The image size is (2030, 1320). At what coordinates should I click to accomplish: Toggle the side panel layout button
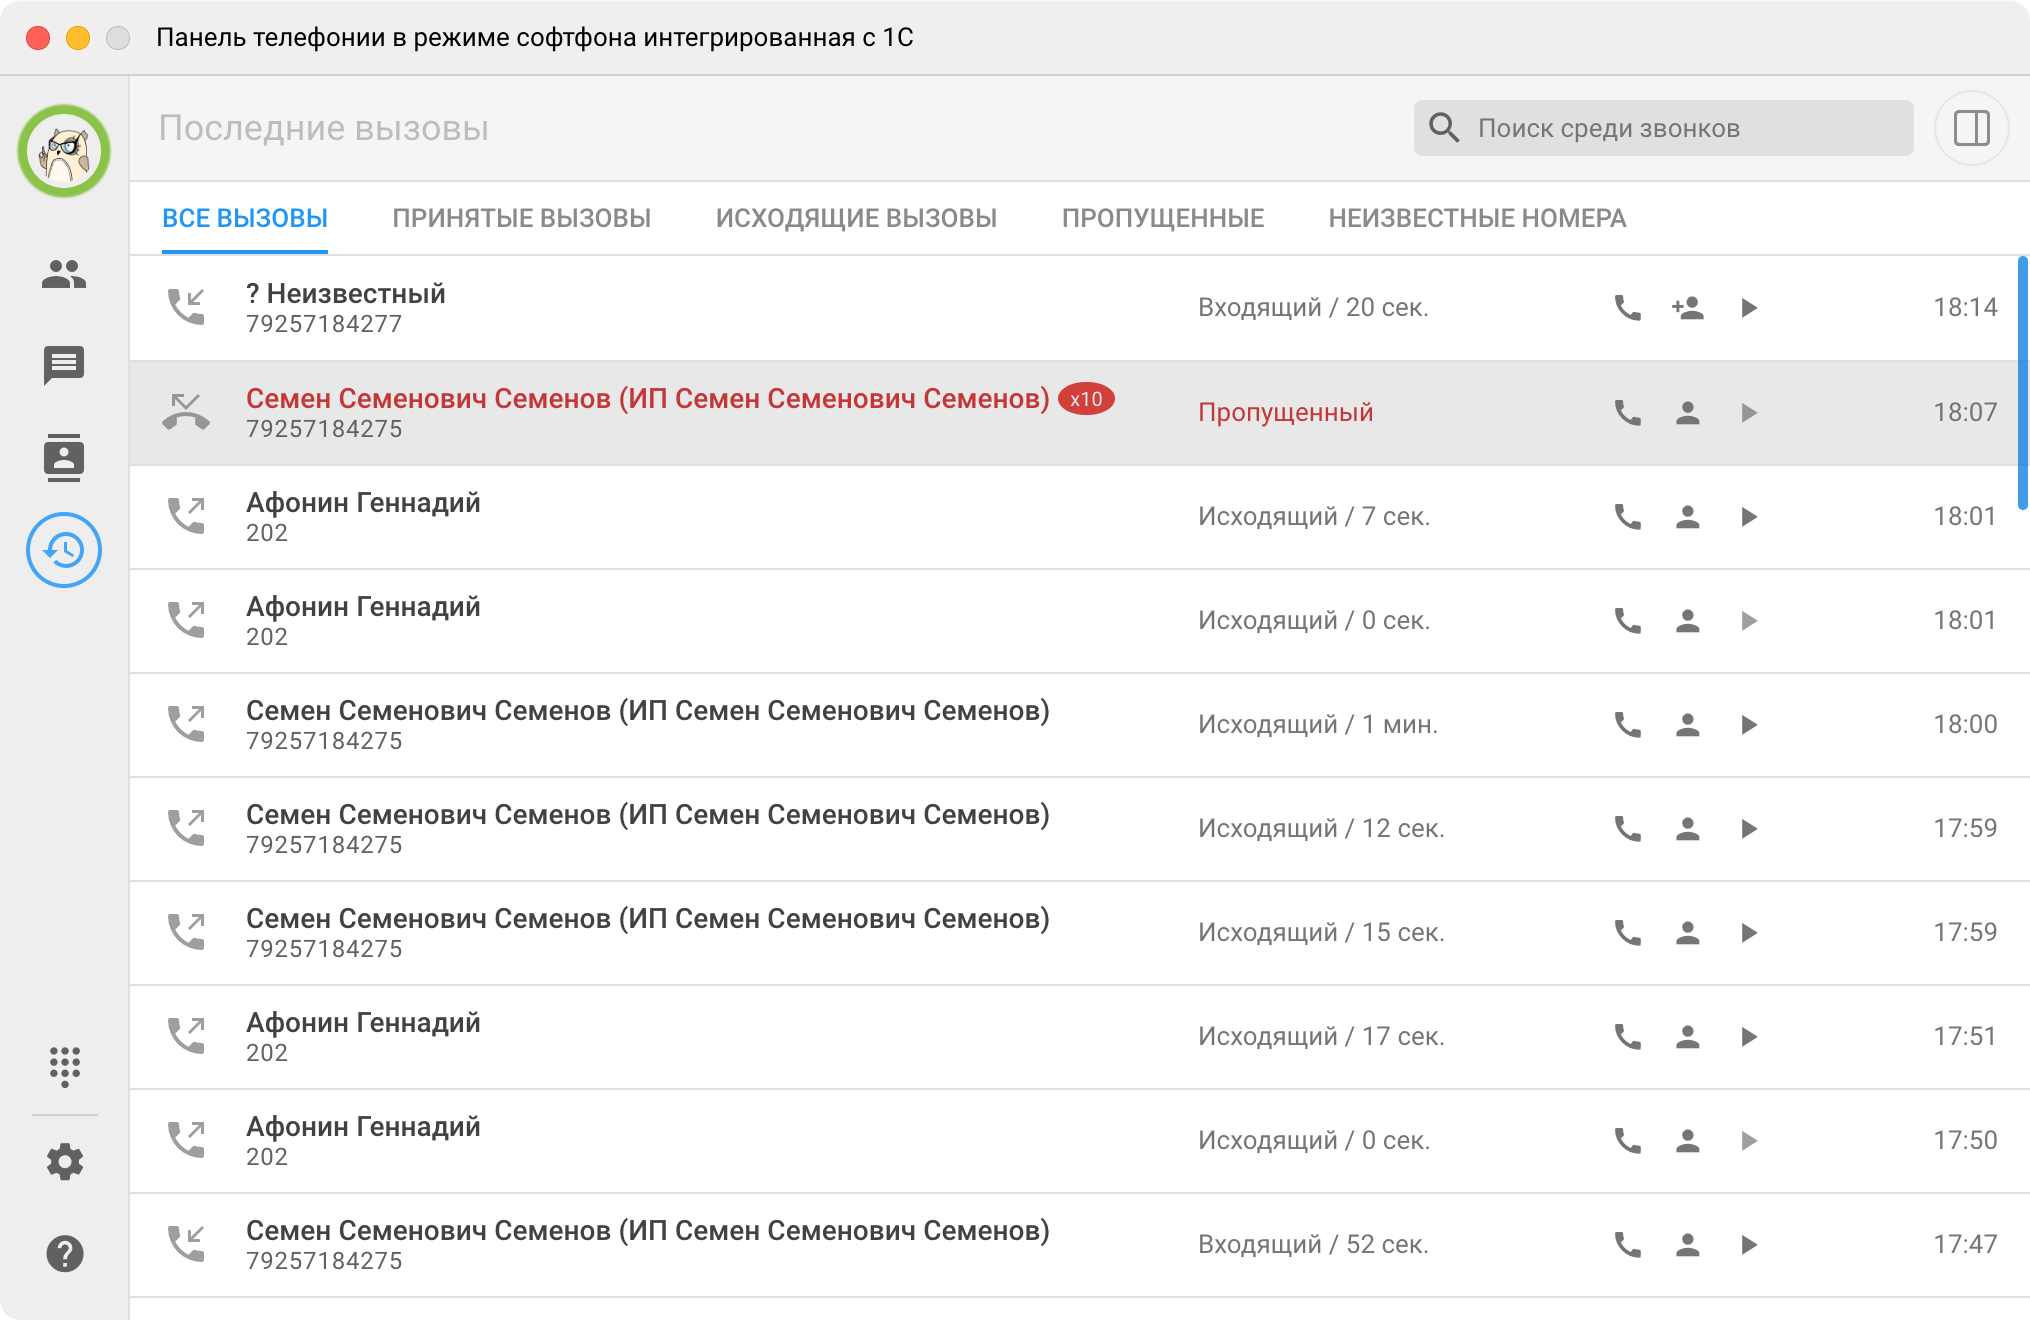click(1971, 128)
